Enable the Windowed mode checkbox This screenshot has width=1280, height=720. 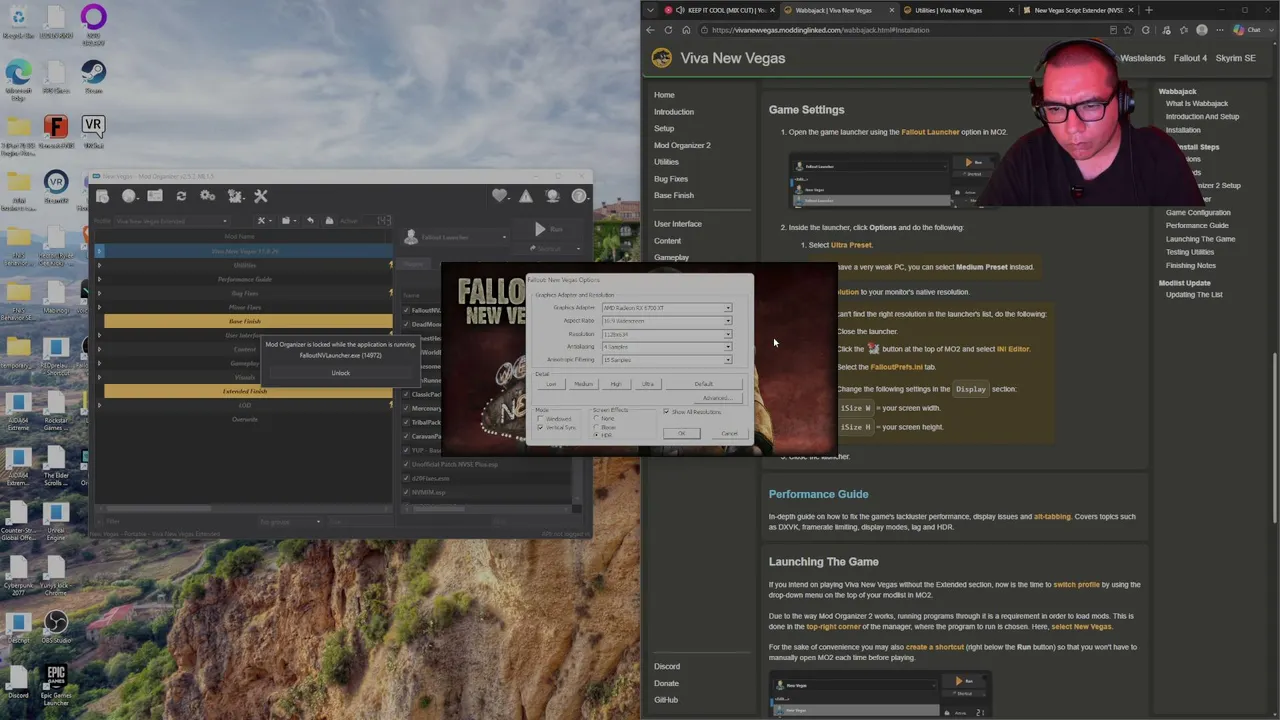point(541,418)
